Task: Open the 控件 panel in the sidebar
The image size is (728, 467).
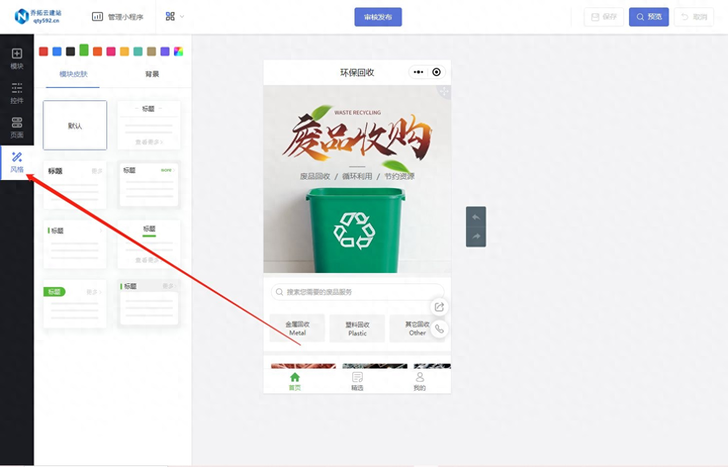Action: (x=17, y=93)
